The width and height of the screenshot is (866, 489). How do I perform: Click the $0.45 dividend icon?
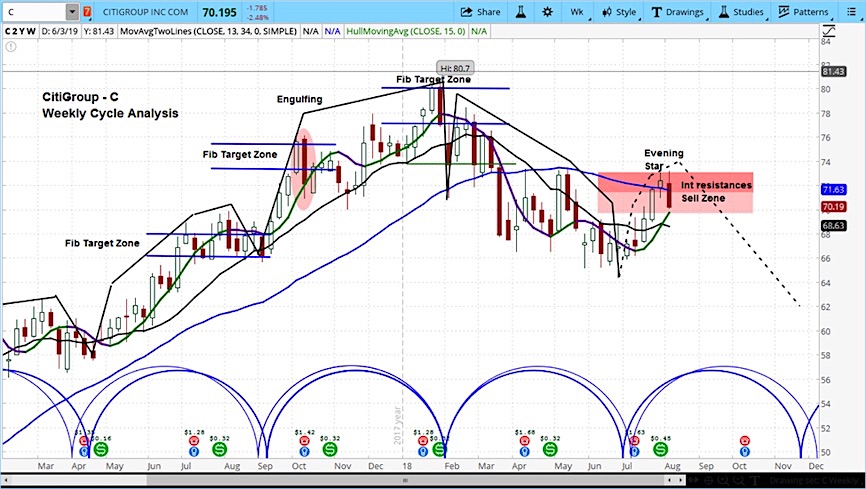tap(660, 449)
